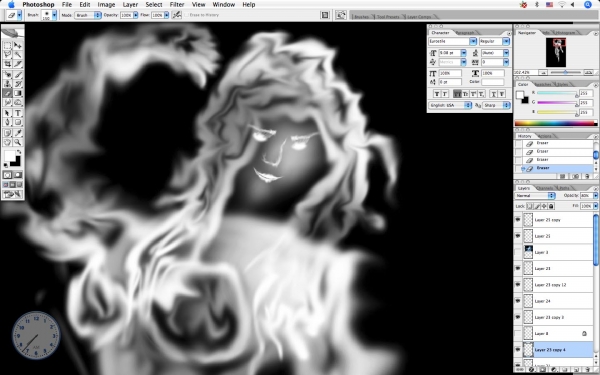Enable airbrush option in options bar

coord(176,15)
